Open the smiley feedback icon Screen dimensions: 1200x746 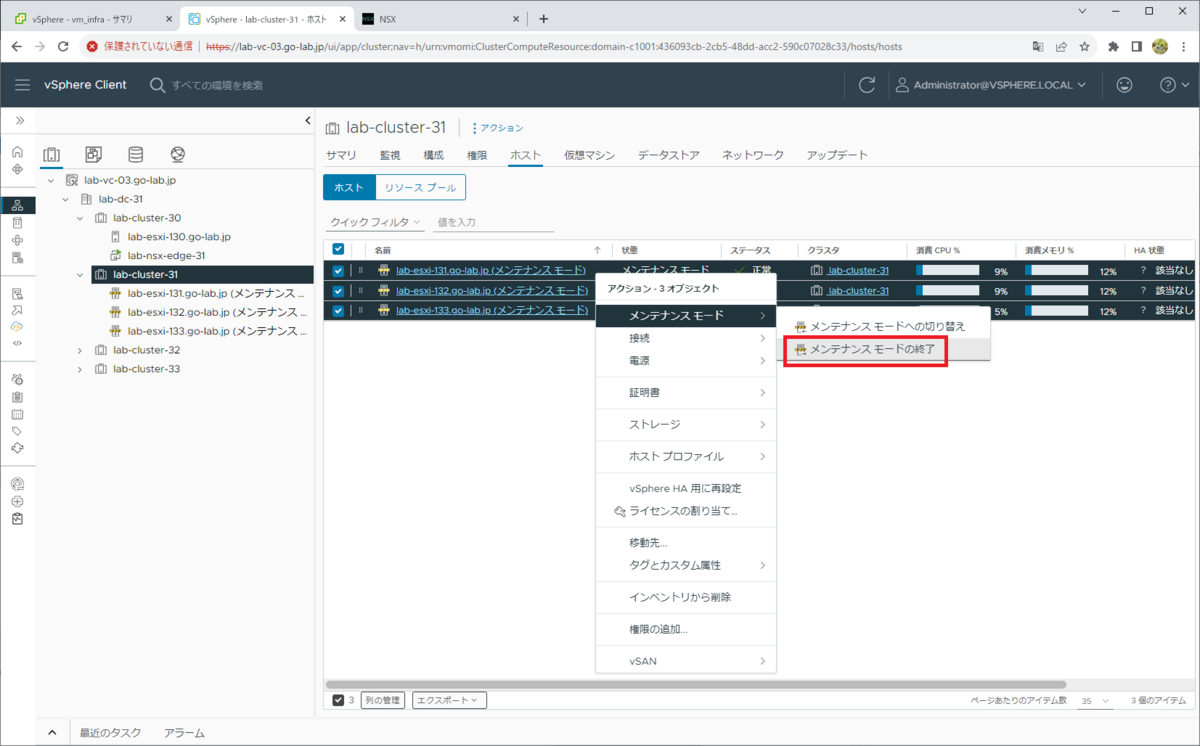pyautogui.click(x=1125, y=85)
